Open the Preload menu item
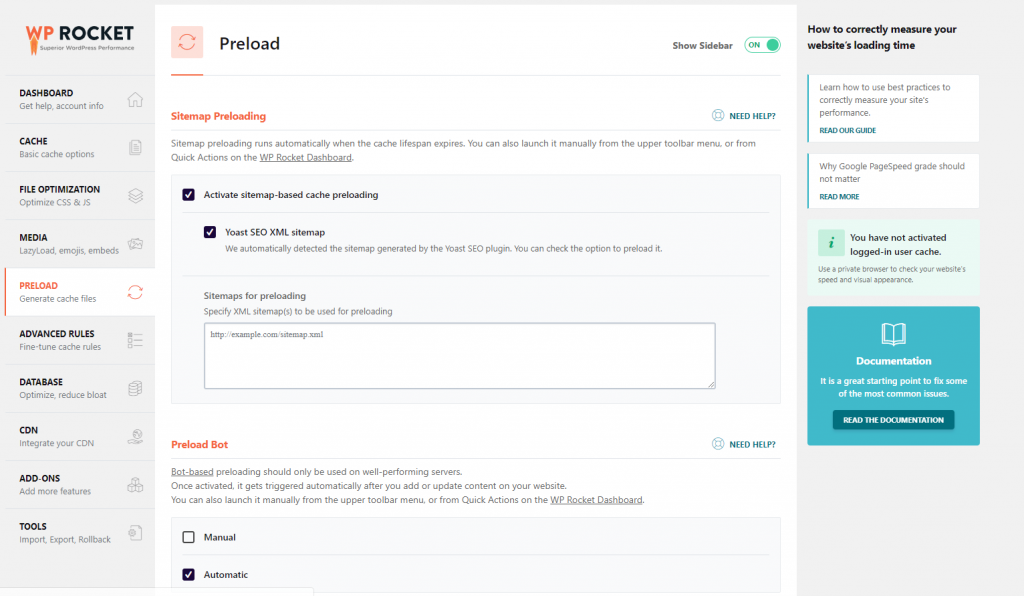 pos(80,292)
